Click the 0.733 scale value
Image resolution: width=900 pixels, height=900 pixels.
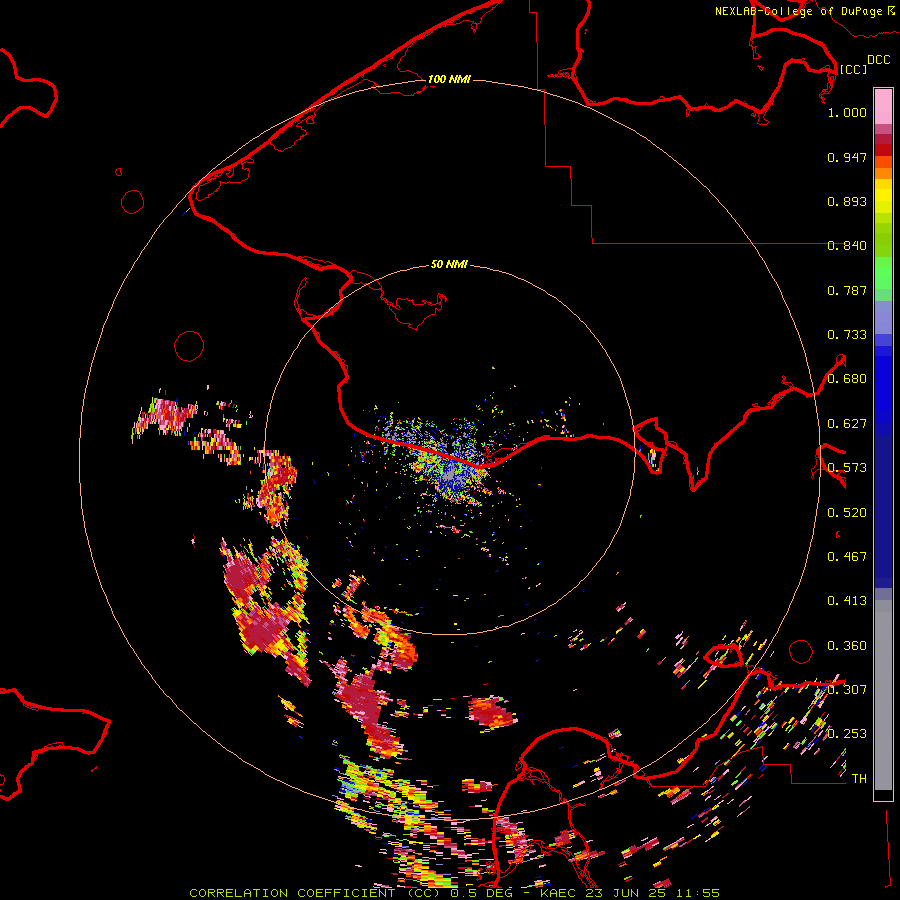click(847, 335)
